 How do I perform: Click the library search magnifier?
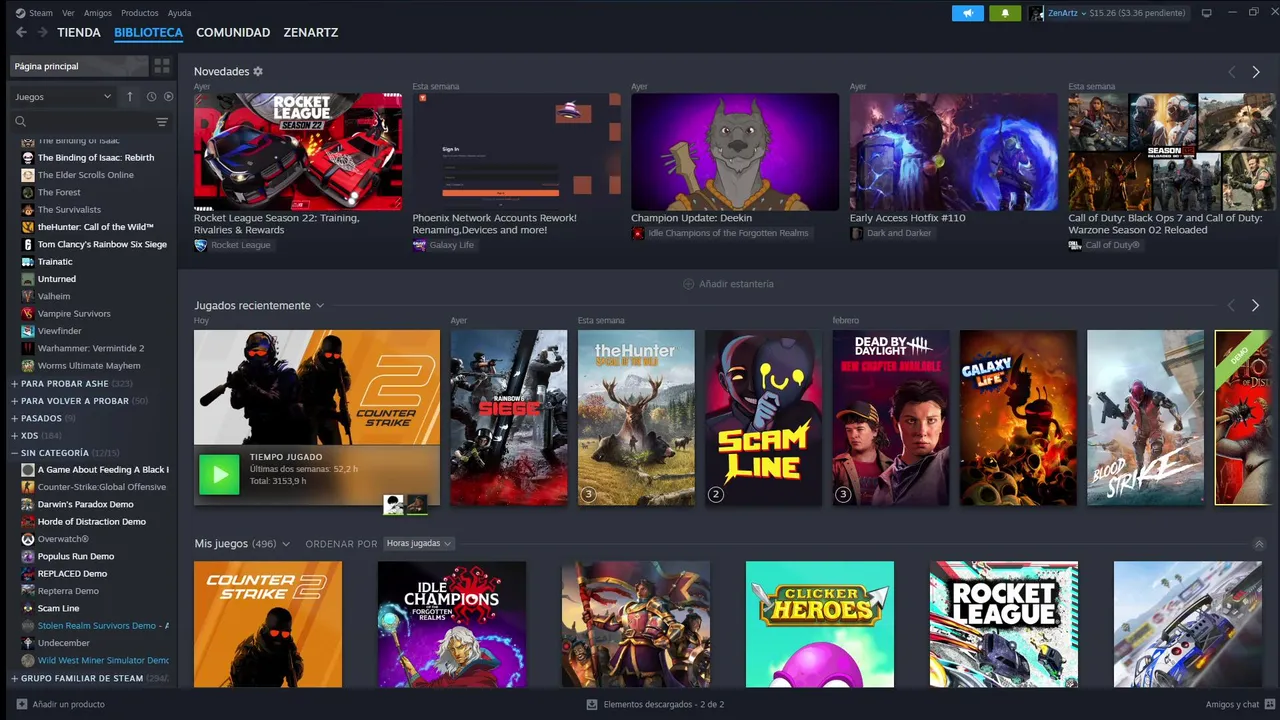(20, 122)
